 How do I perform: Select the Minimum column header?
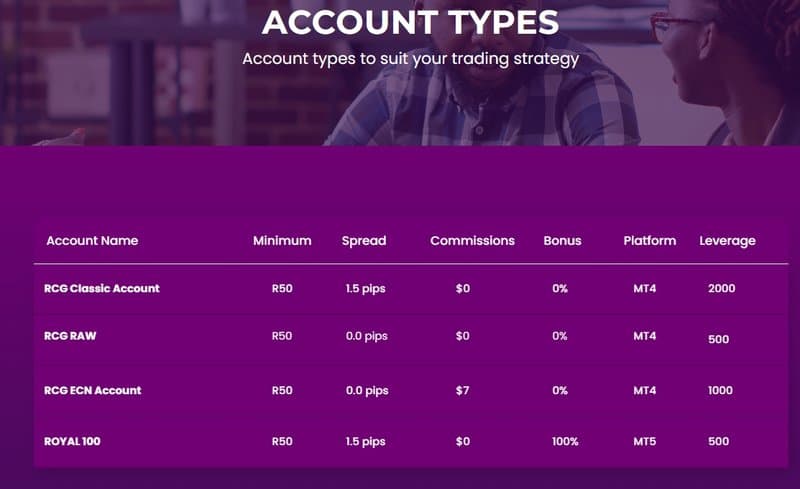tap(282, 240)
